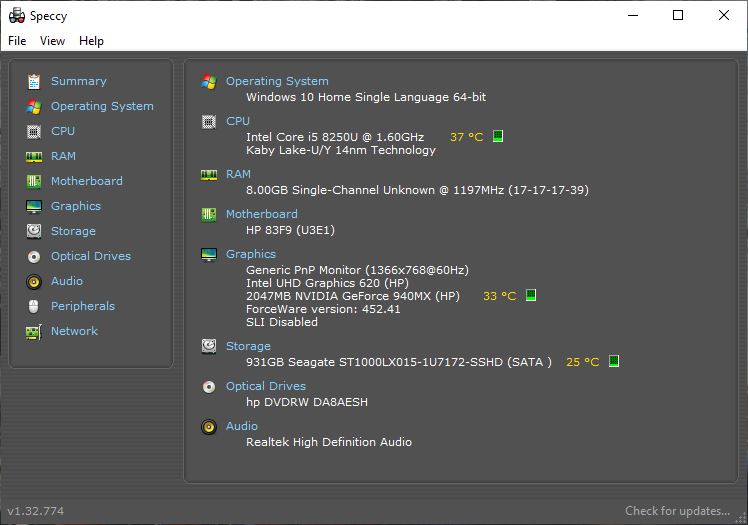Click RAM heading link in summary
Viewport: 748px width, 525px height.
pyautogui.click(x=239, y=174)
